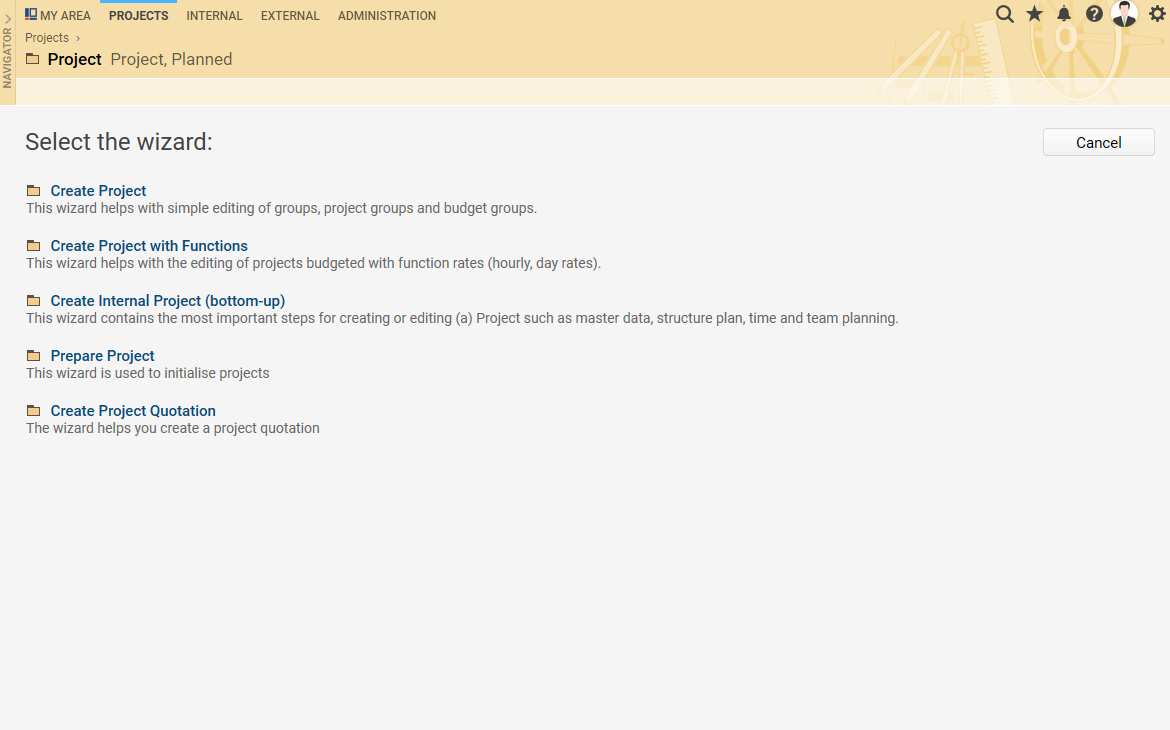The width and height of the screenshot is (1170, 730).
Task: Open the EXTERNAL menu
Action: 290,16
